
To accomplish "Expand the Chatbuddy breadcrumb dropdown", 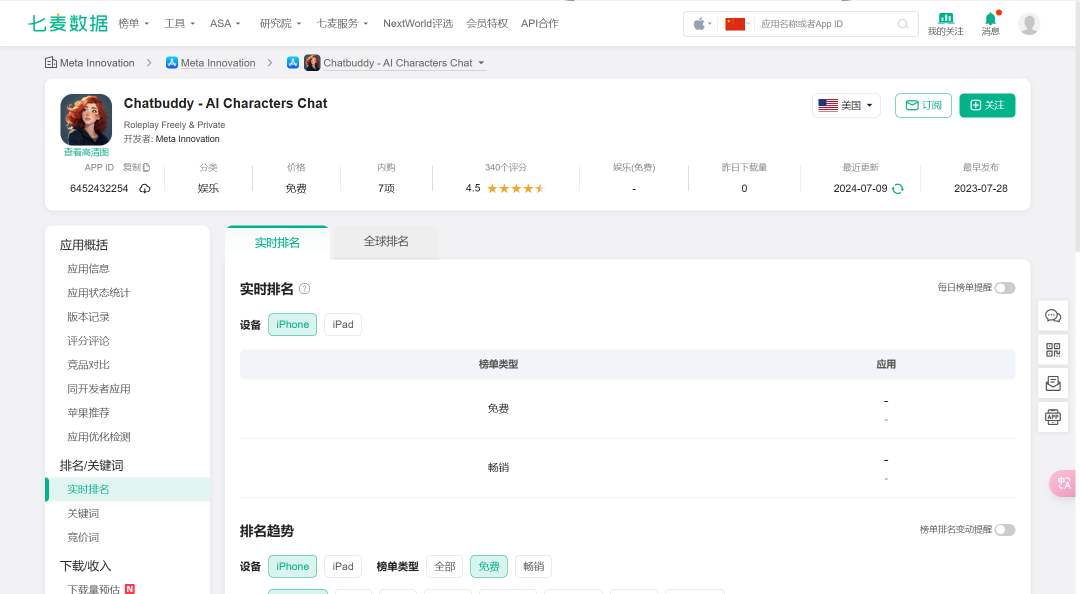I will [x=481, y=63].
